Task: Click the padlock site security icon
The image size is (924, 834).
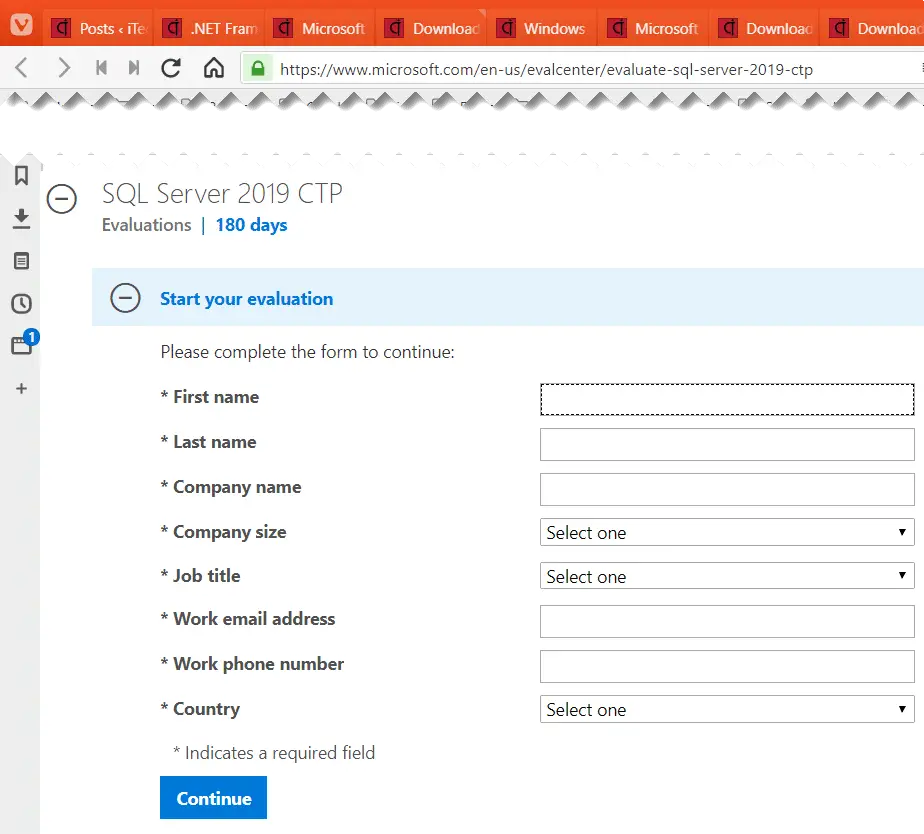Action: tap(257, 69)
